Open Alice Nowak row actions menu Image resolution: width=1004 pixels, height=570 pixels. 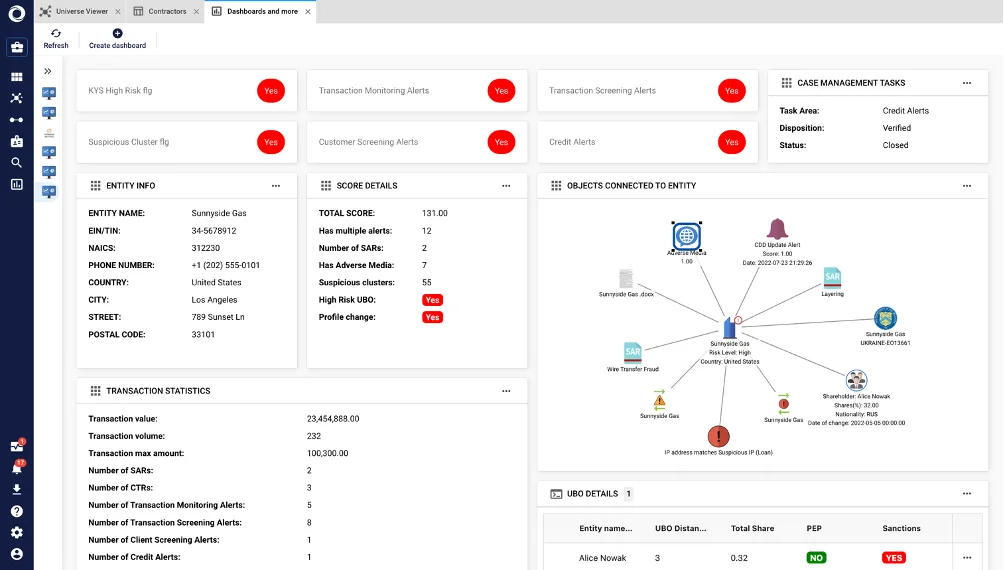pyautogui.click(x=967, y=558)
